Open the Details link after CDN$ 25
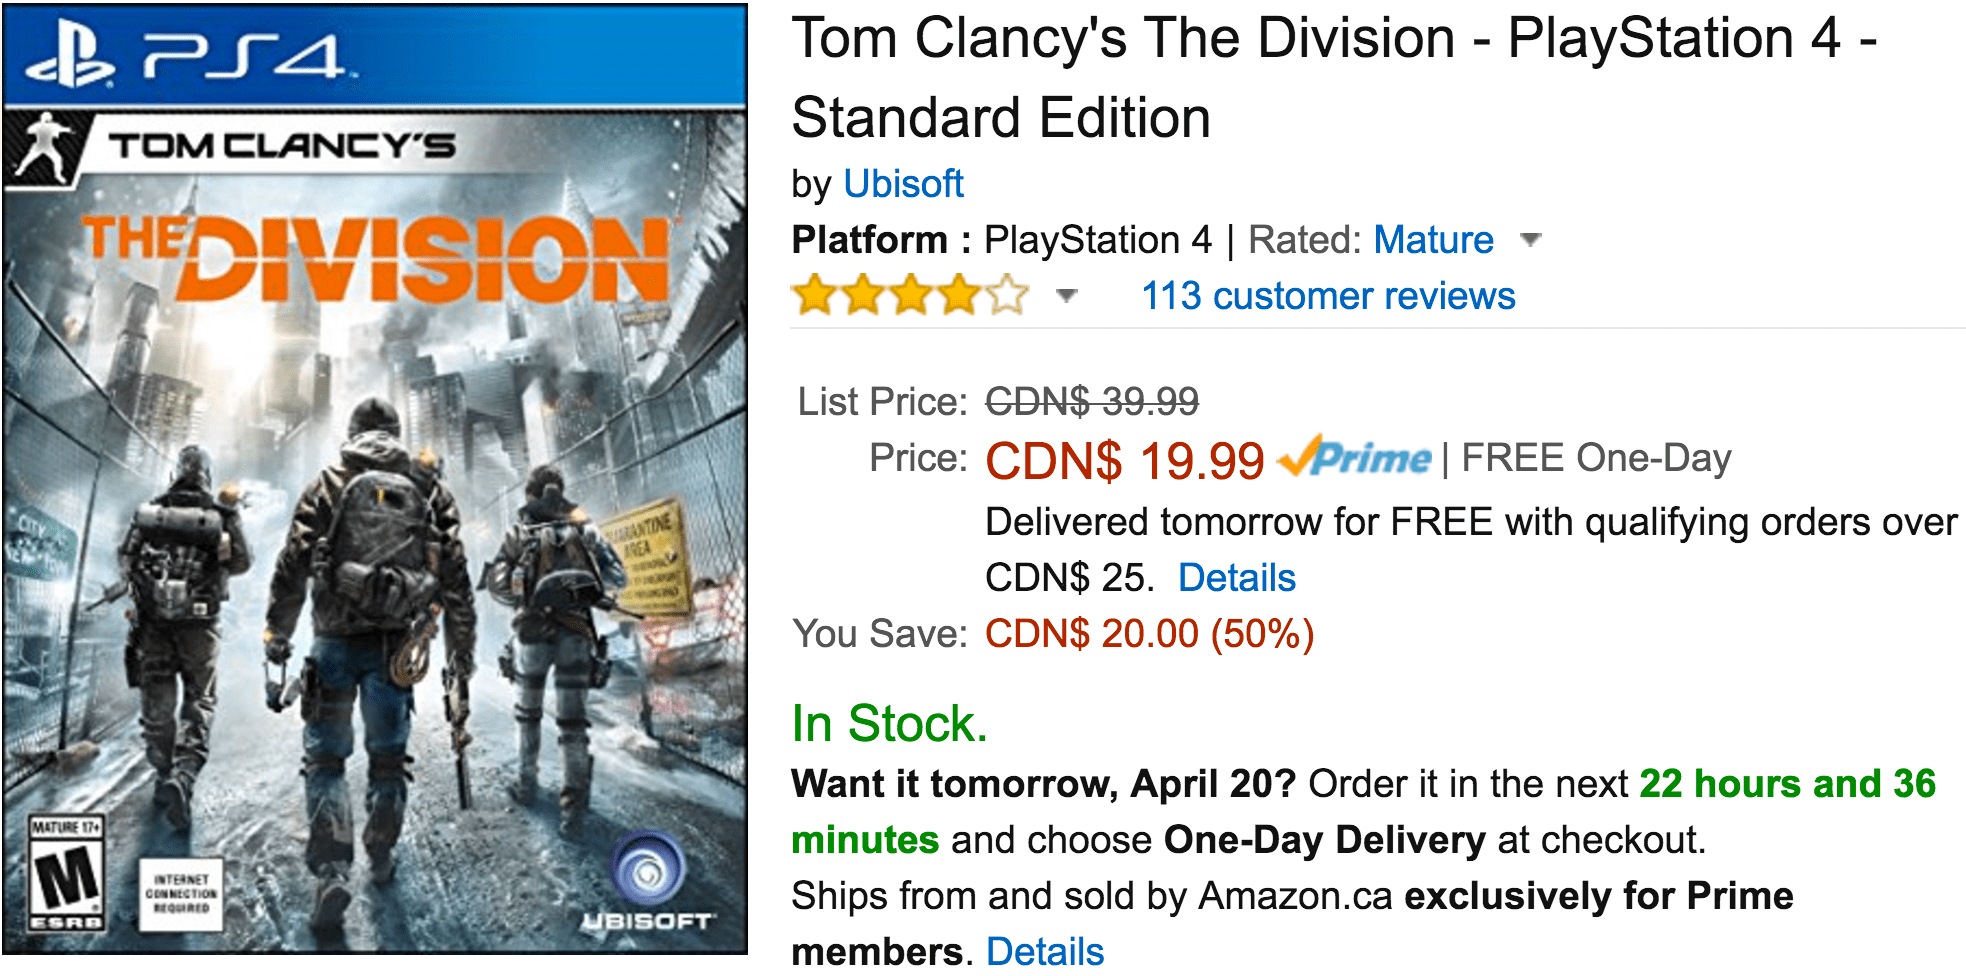1966x976 pixels. pos(1237,578)
